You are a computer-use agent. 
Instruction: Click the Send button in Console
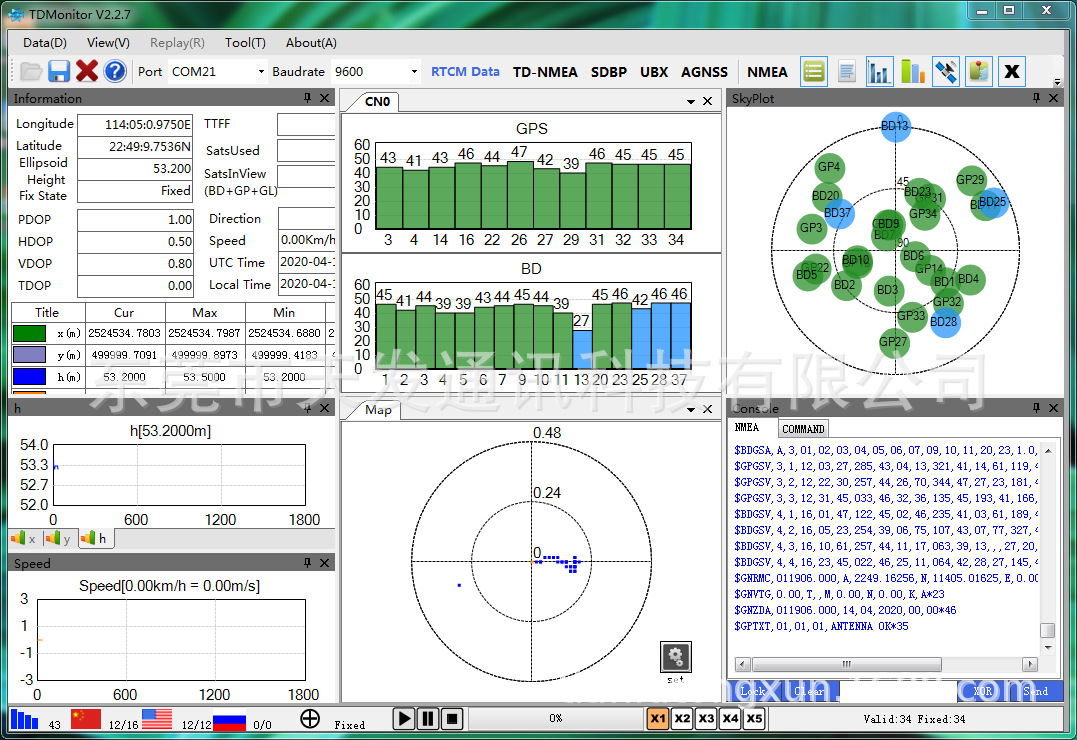1036,691
